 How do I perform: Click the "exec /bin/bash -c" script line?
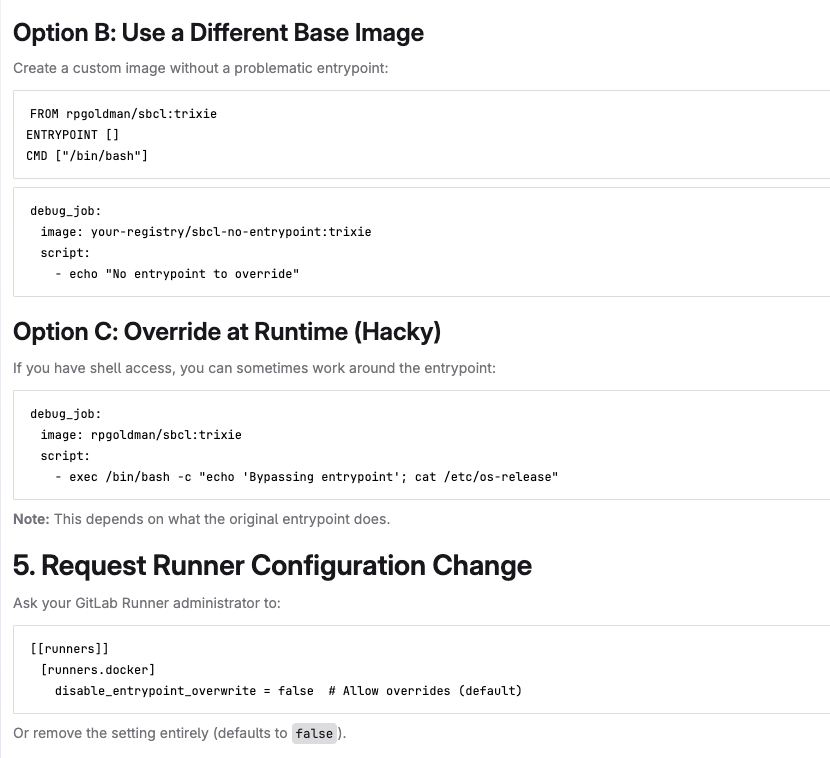click(313, 477)
